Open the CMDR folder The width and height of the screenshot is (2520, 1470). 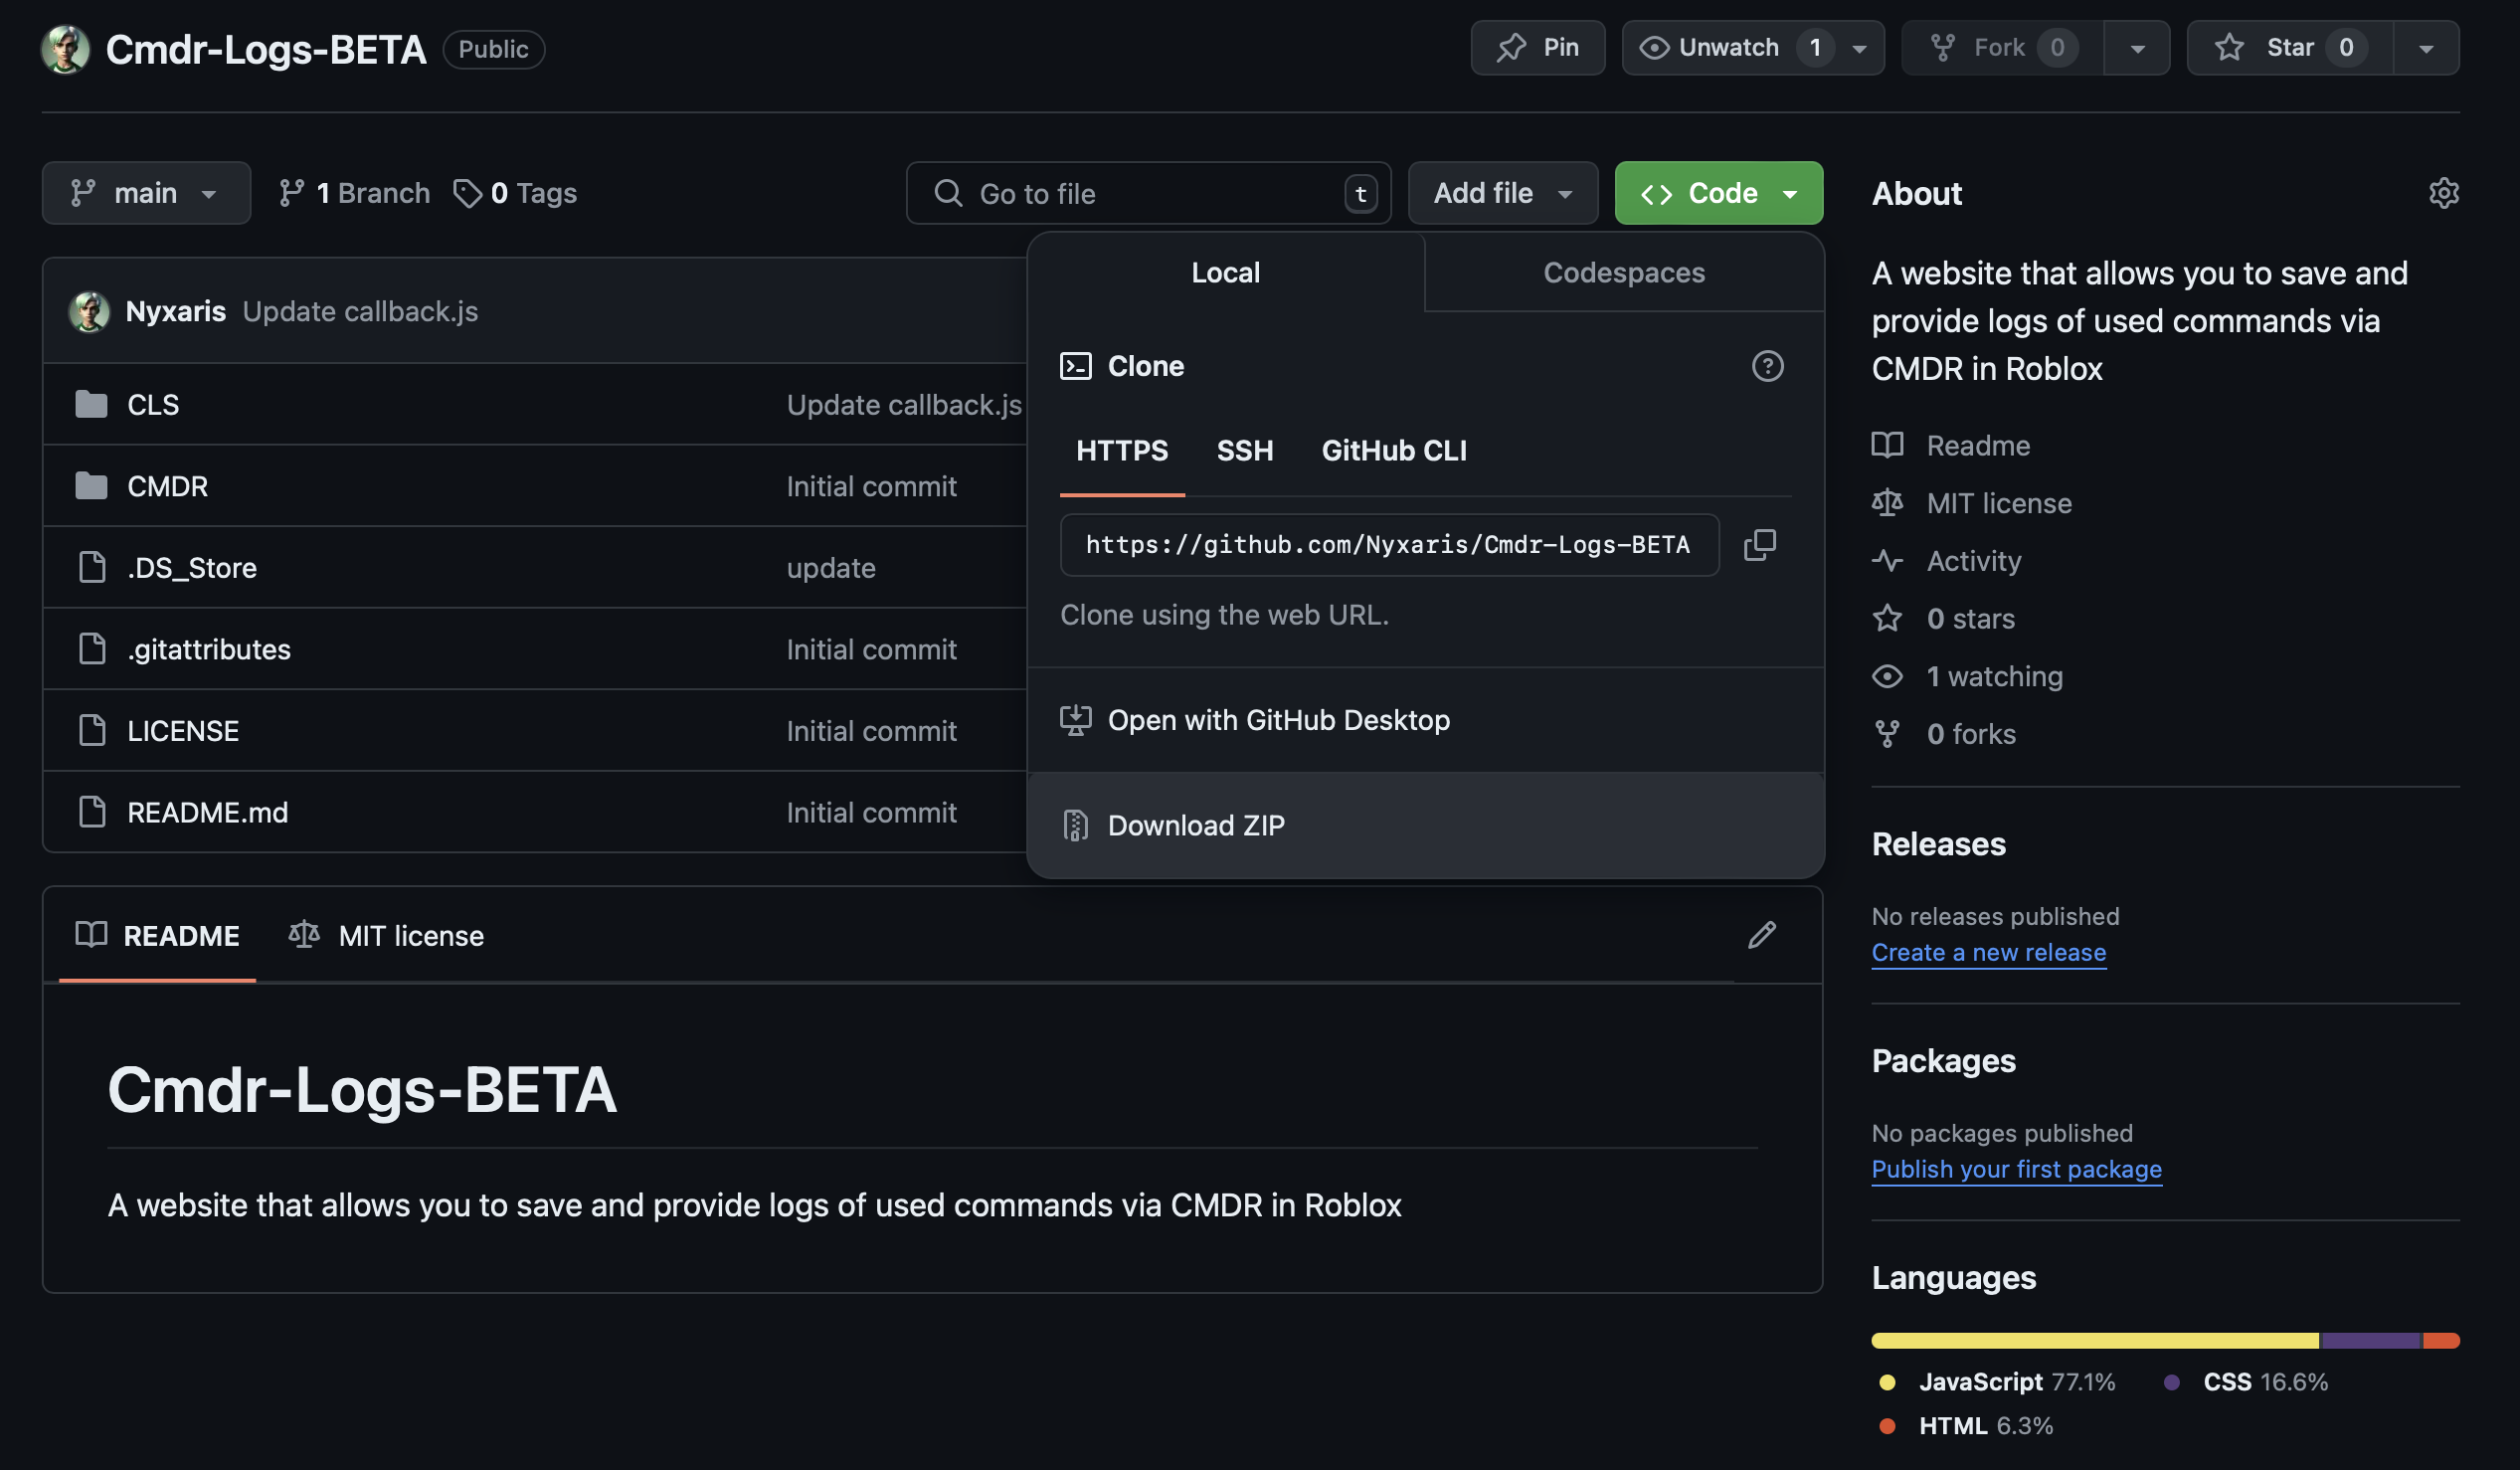pos(167,486)
